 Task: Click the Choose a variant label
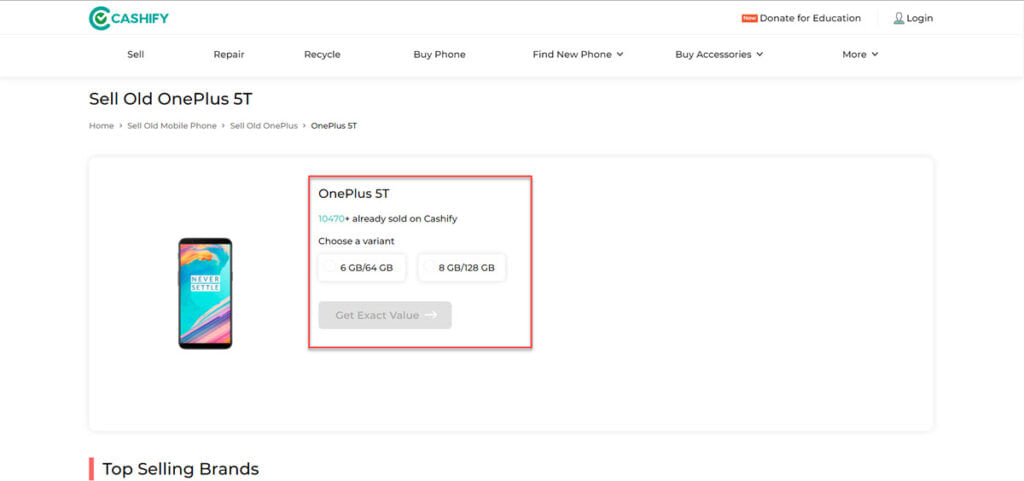click(x=357, y=241)
